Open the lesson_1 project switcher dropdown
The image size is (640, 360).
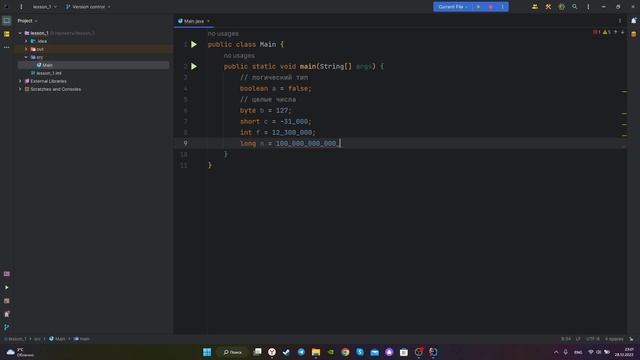(x=44, y=7)
